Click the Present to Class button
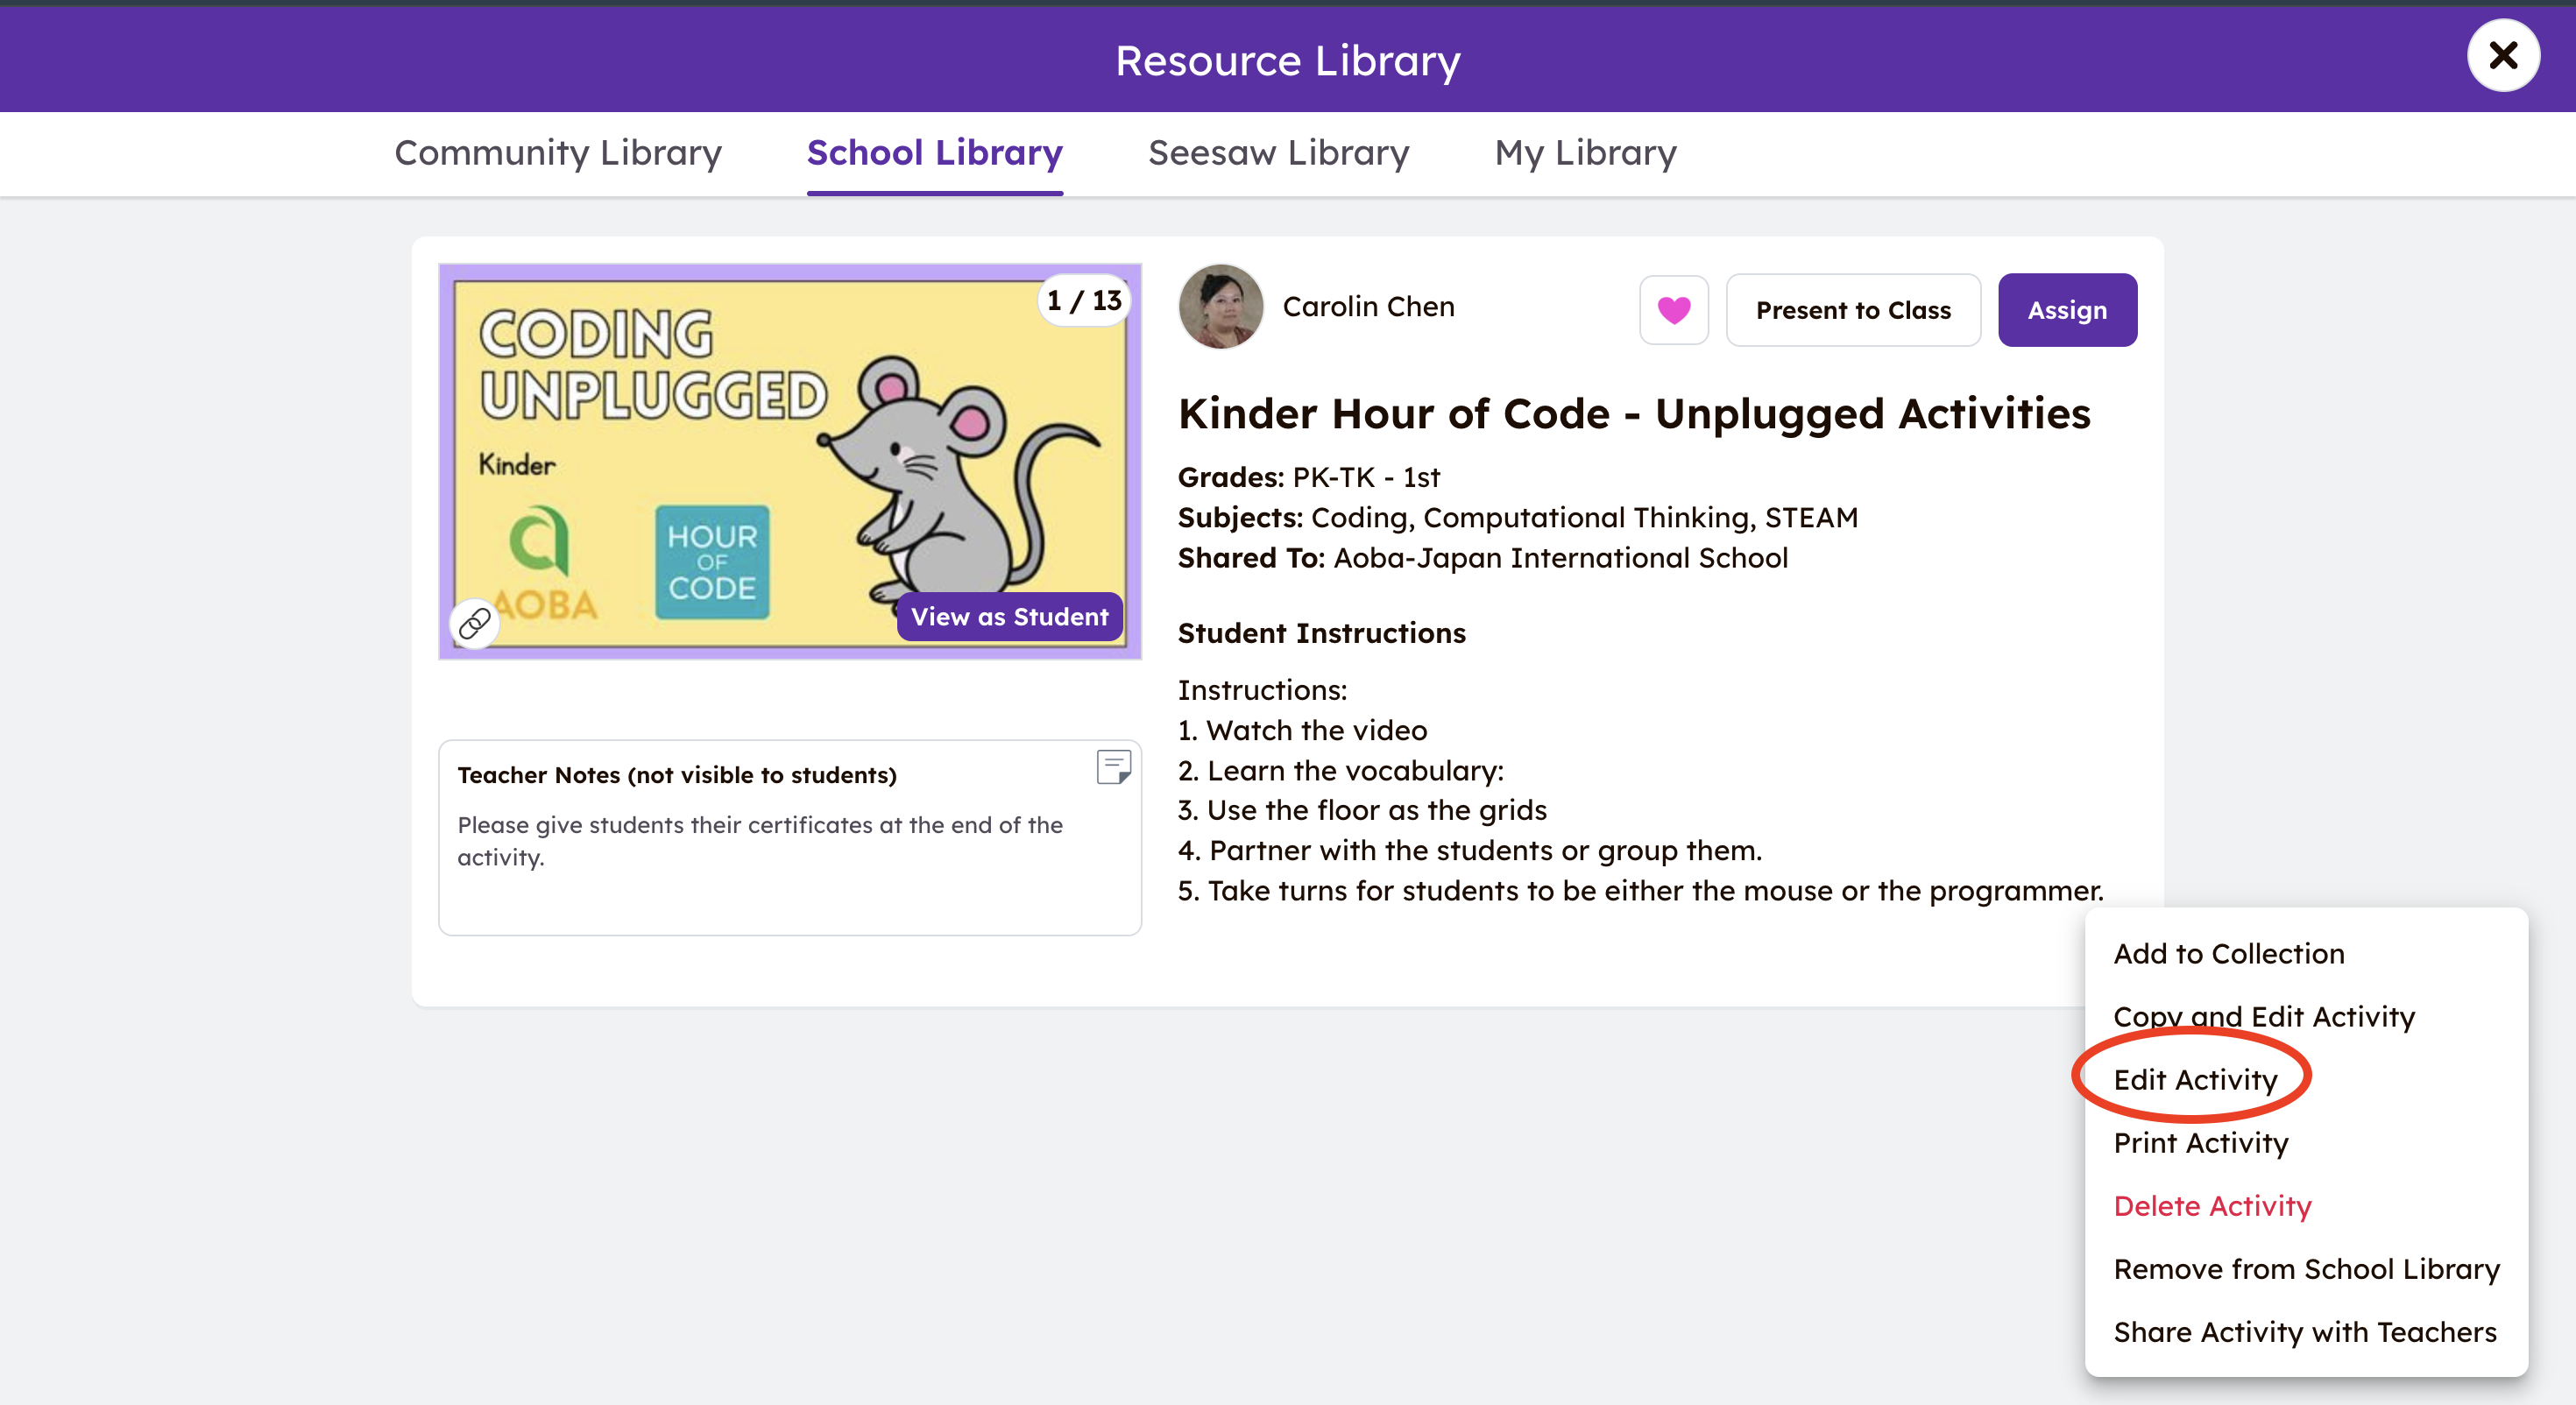Screen dimensions: 2576x1405 (x=1852, y=310)
